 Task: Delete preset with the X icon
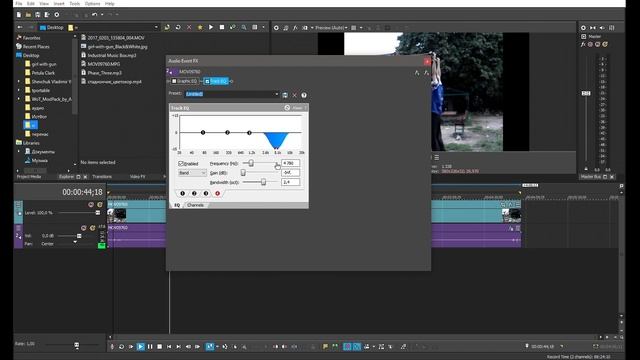click(294, 95)
